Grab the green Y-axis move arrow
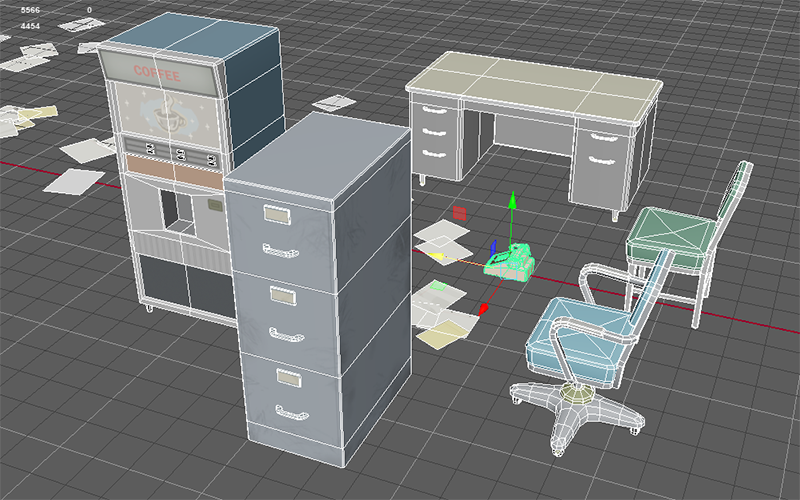Screen dimensions: 800x500 (x=513, y=200)
